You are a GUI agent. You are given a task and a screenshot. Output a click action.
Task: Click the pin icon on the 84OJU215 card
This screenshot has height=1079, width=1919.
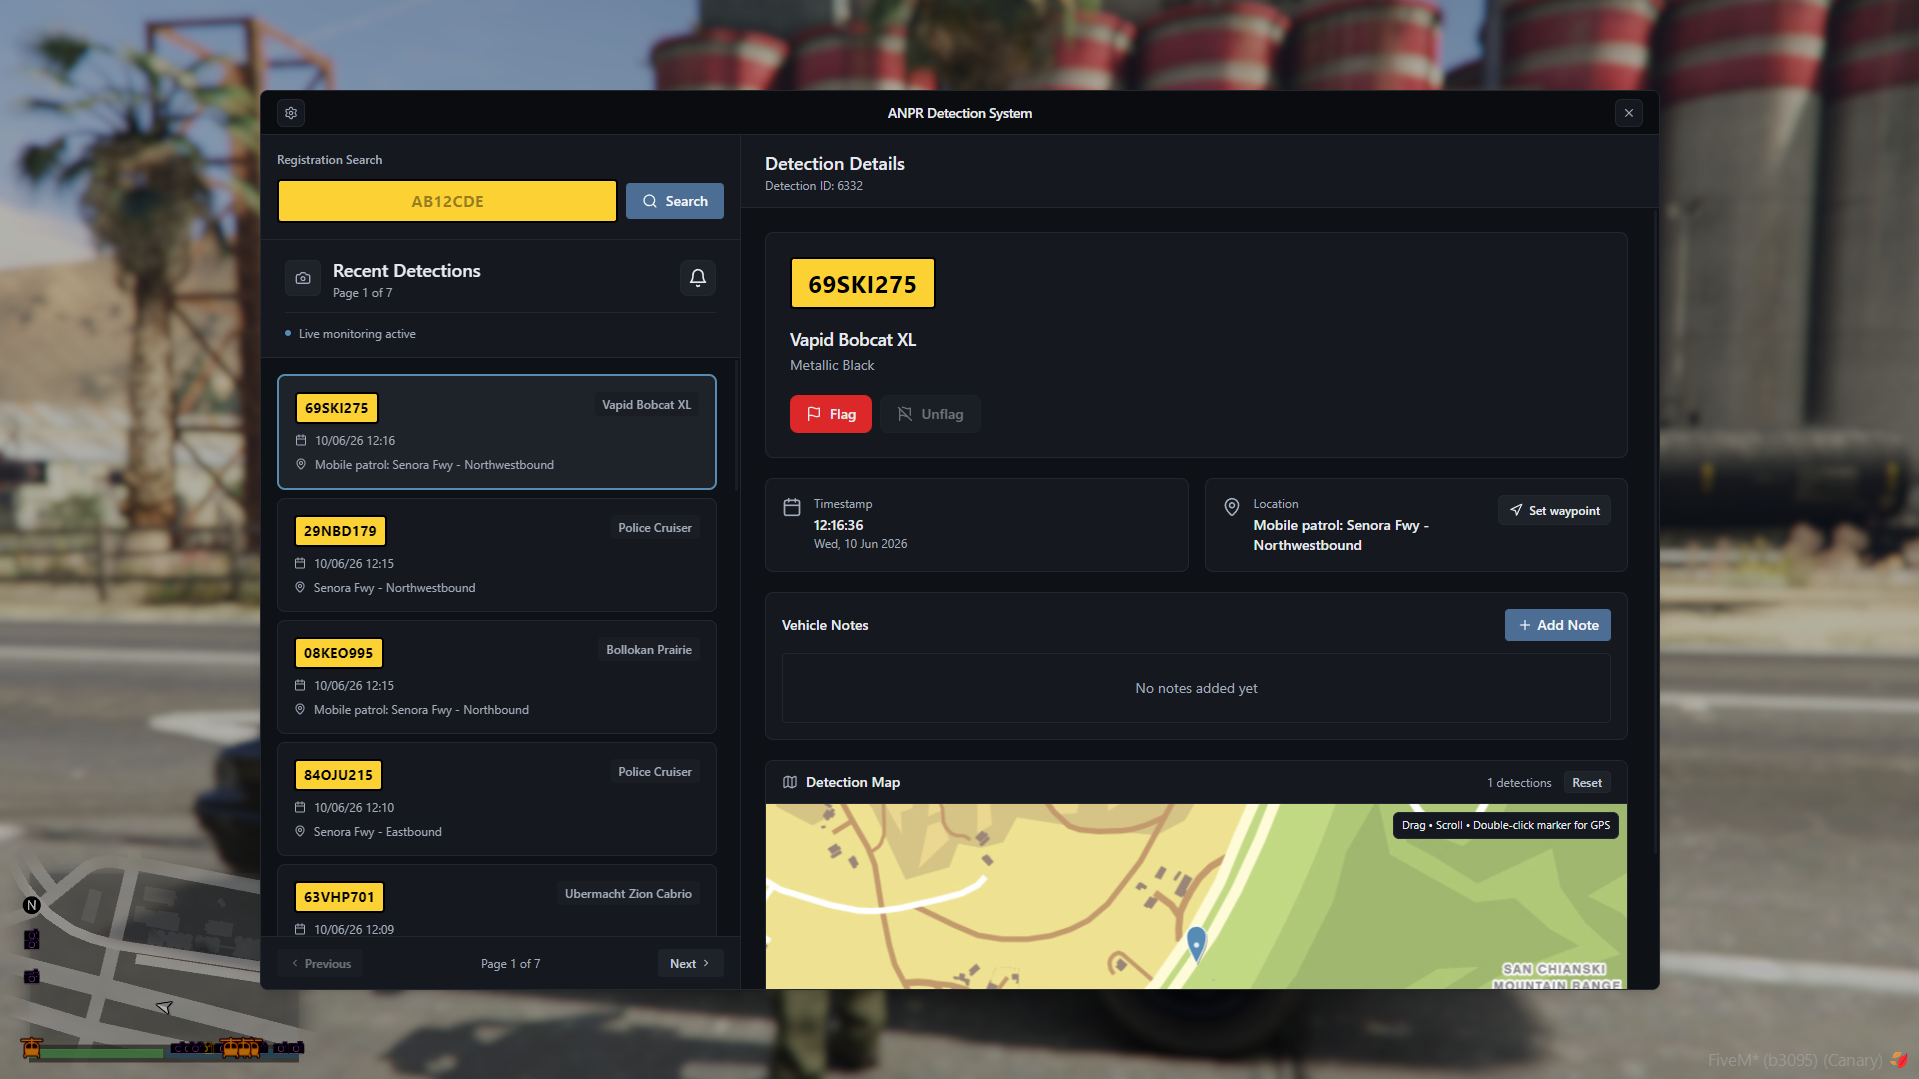point(300,832)
